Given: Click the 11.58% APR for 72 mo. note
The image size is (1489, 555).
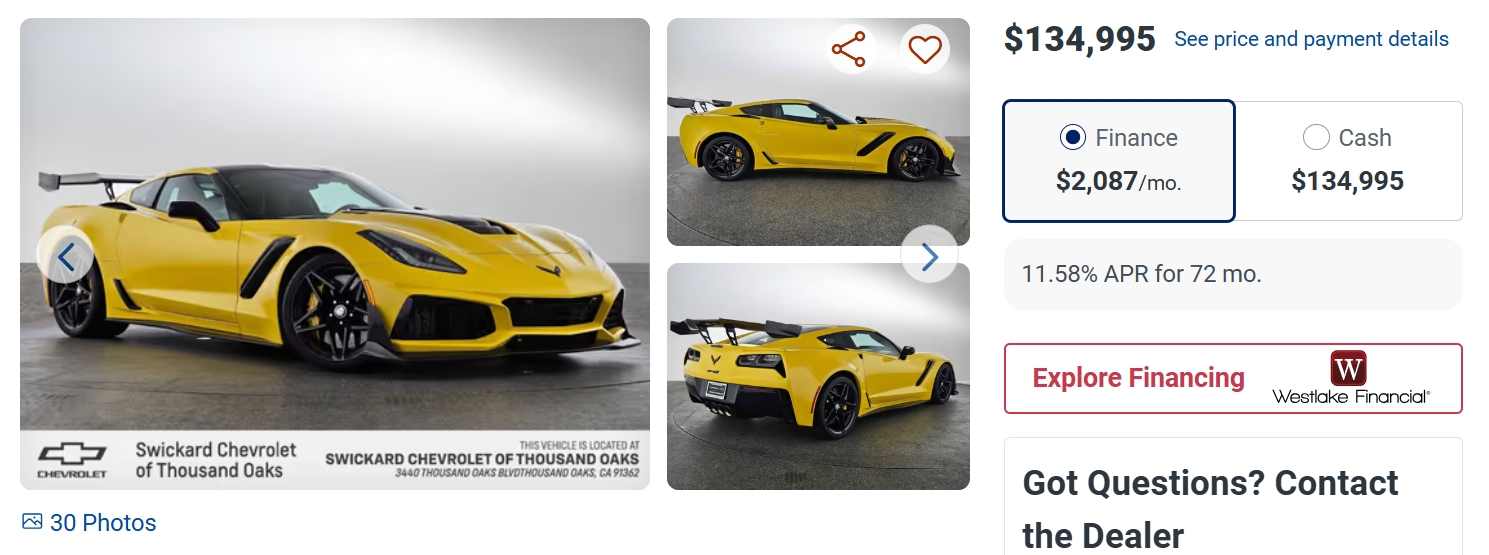Looking at the screenshot, I should click(1142, 274).
